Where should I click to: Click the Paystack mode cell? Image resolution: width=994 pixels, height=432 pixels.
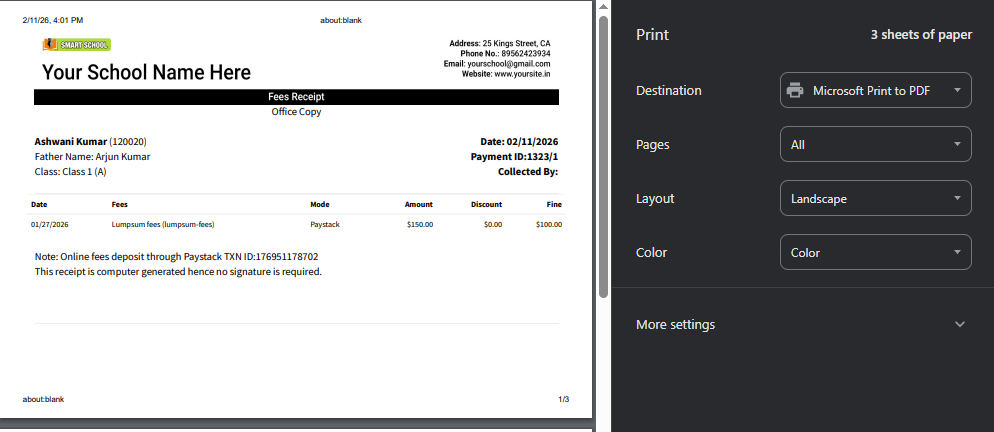coord(325,225)
